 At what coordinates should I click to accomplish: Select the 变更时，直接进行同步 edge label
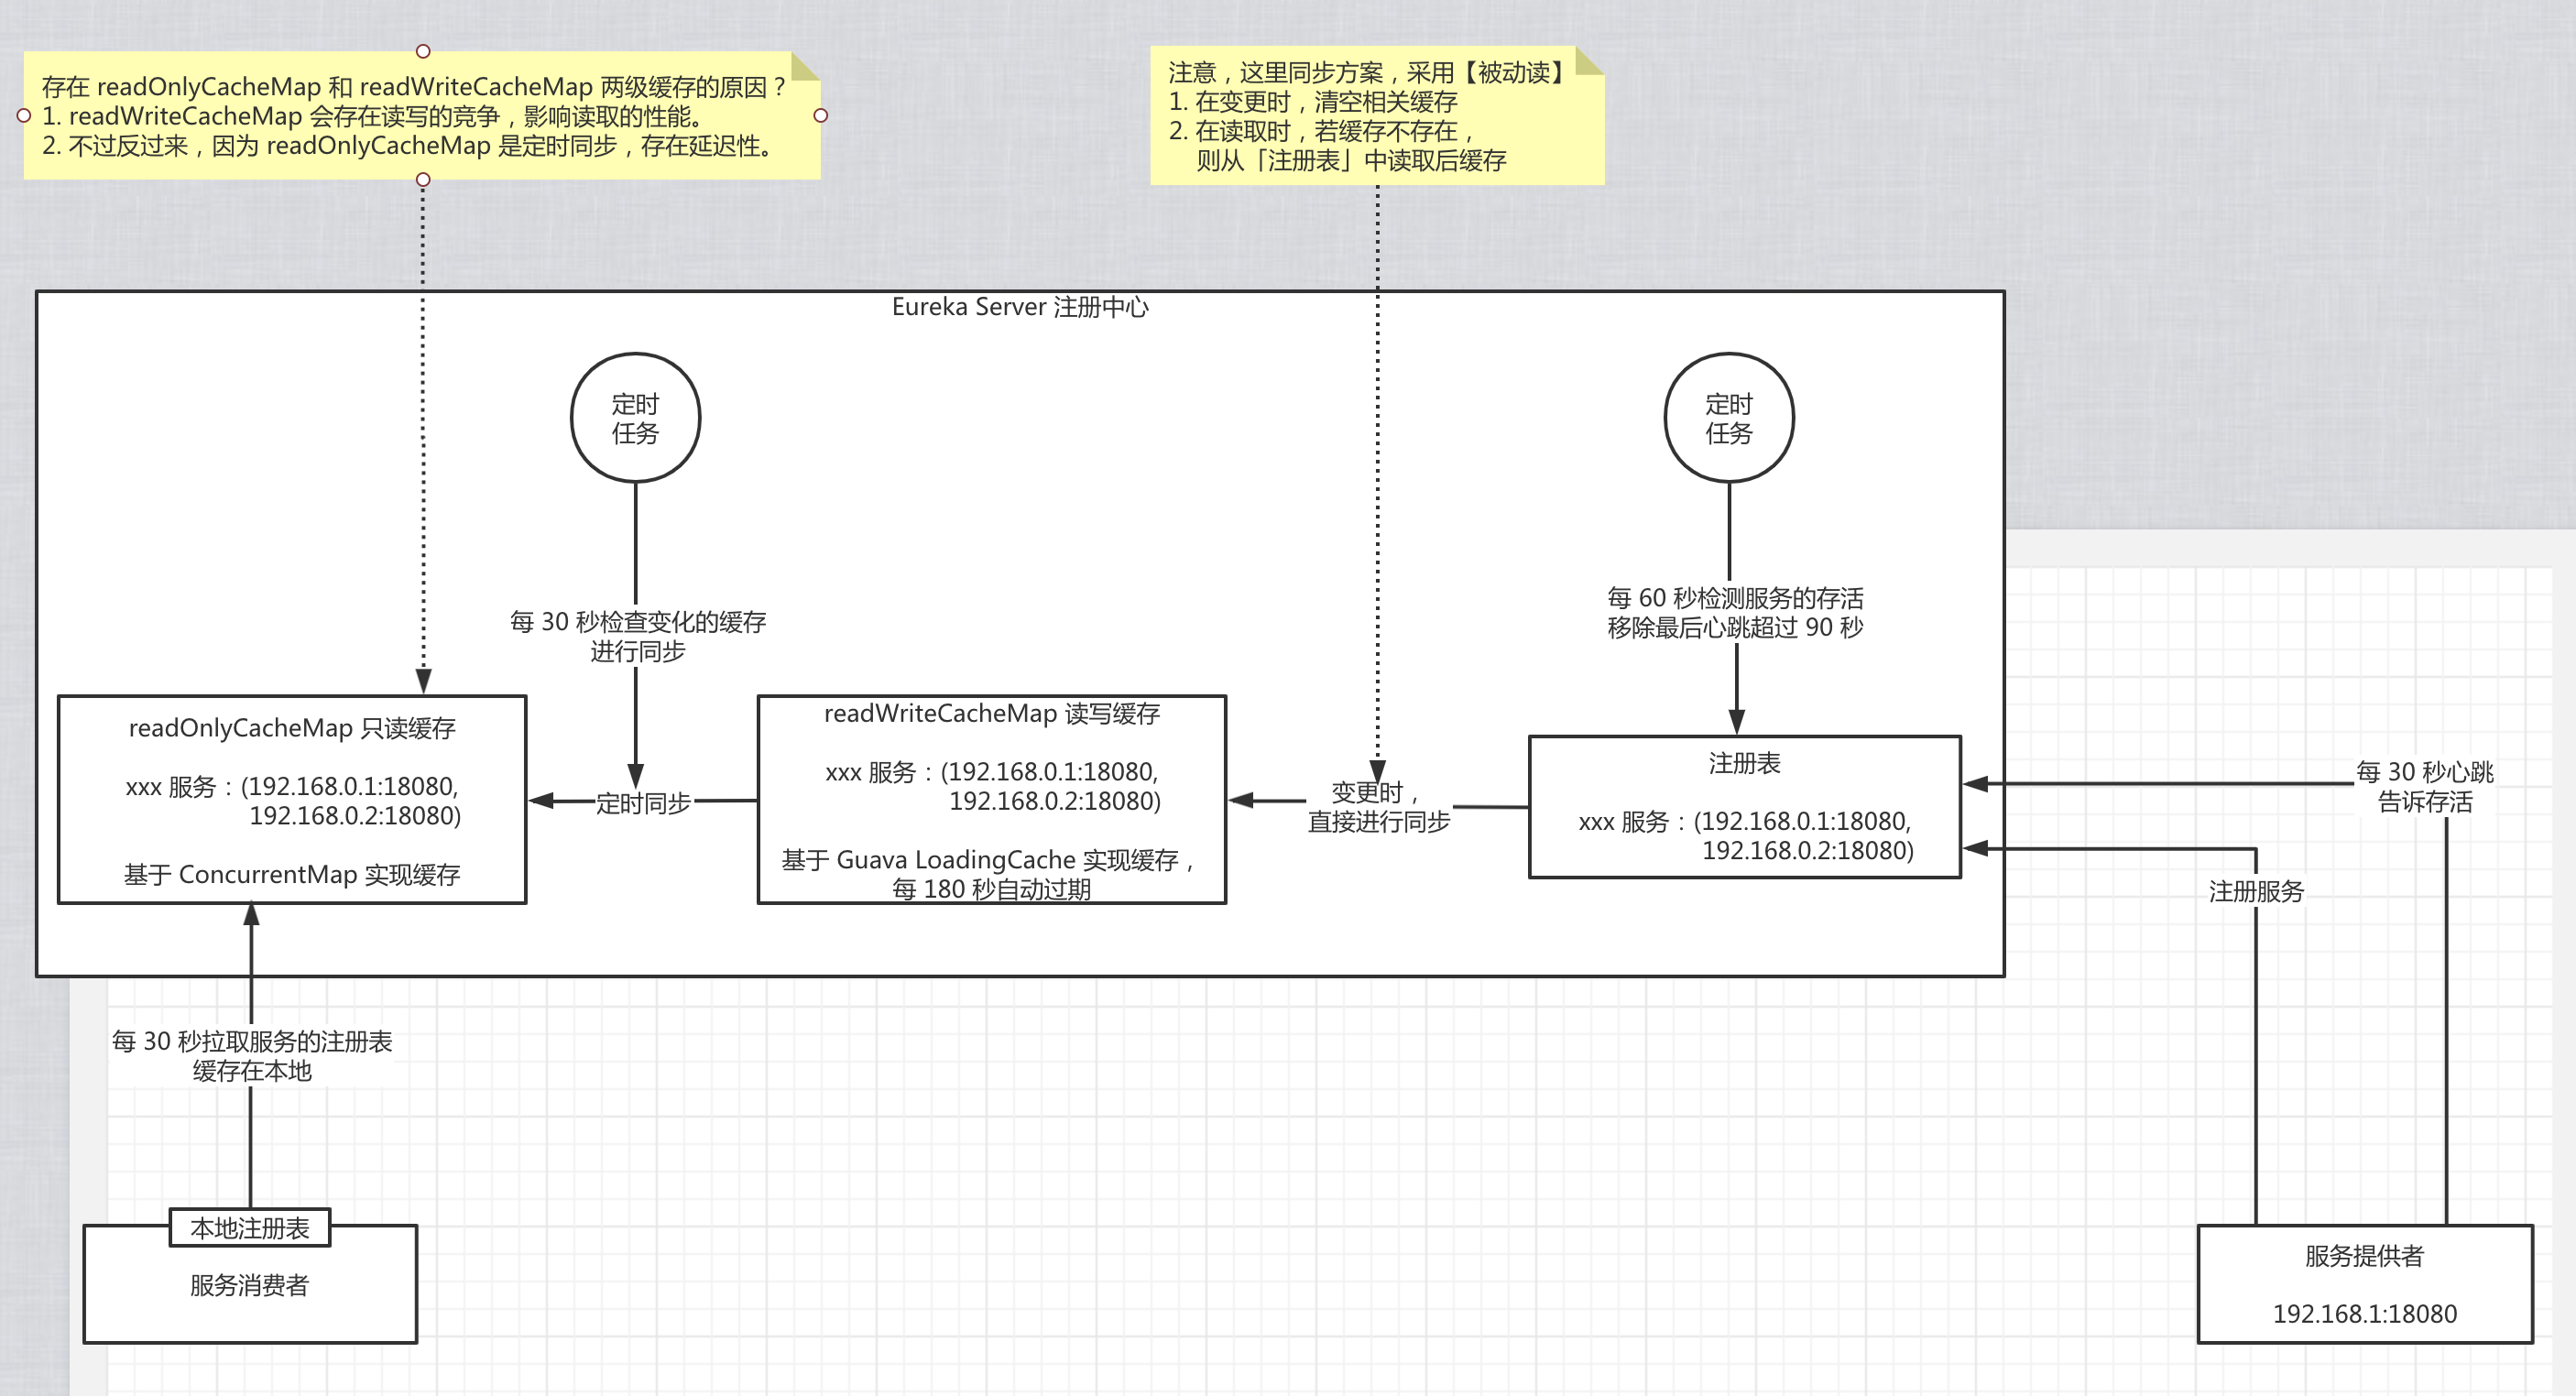1378,807
